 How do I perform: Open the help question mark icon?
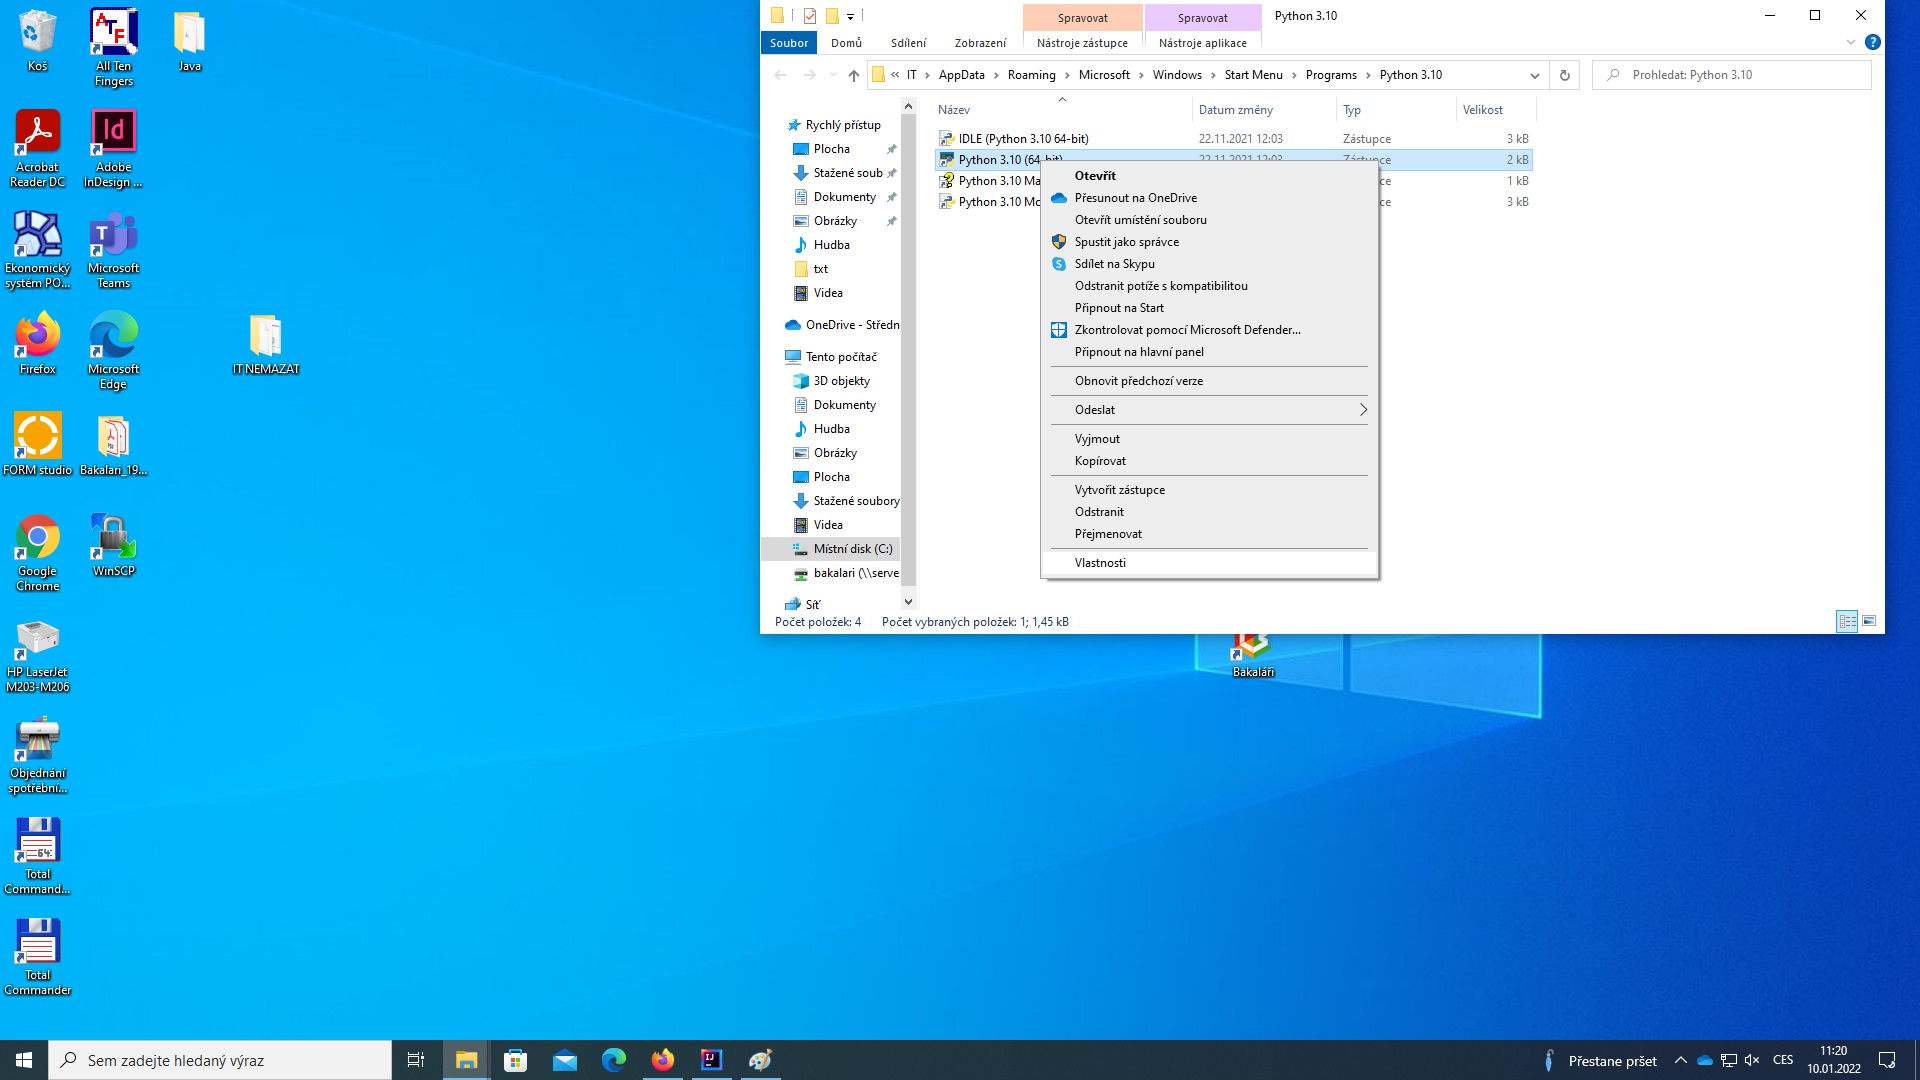pyautogui.click(x=1873, y=42)
